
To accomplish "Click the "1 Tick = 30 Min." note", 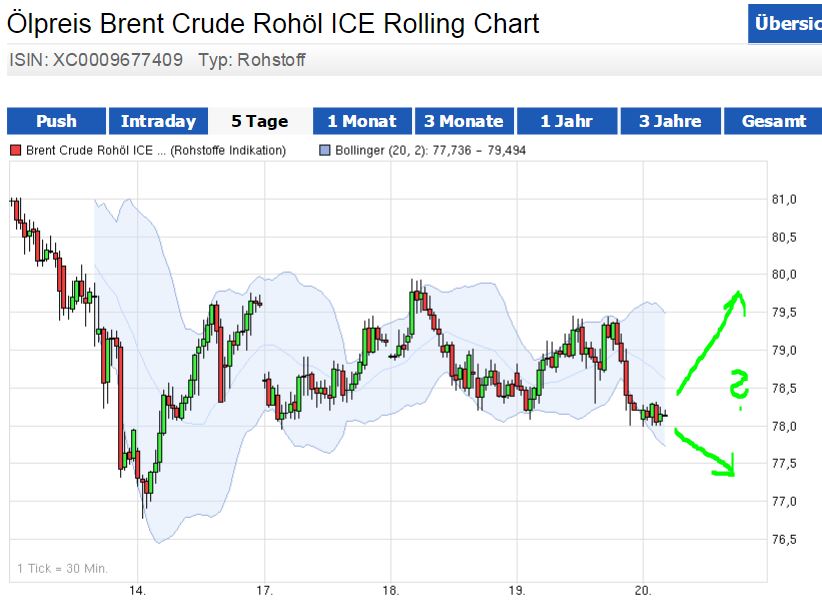I will coord(62,569).
